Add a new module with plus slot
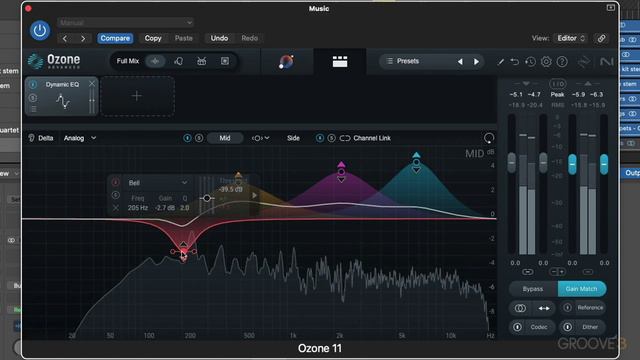 tap(137, 96)
